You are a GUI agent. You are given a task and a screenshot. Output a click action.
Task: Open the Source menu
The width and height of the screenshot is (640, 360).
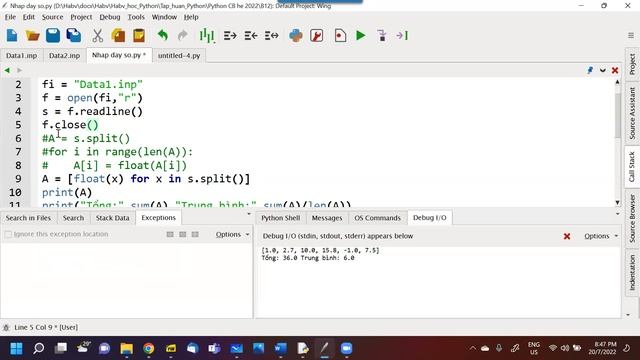[x=53, y=17]
